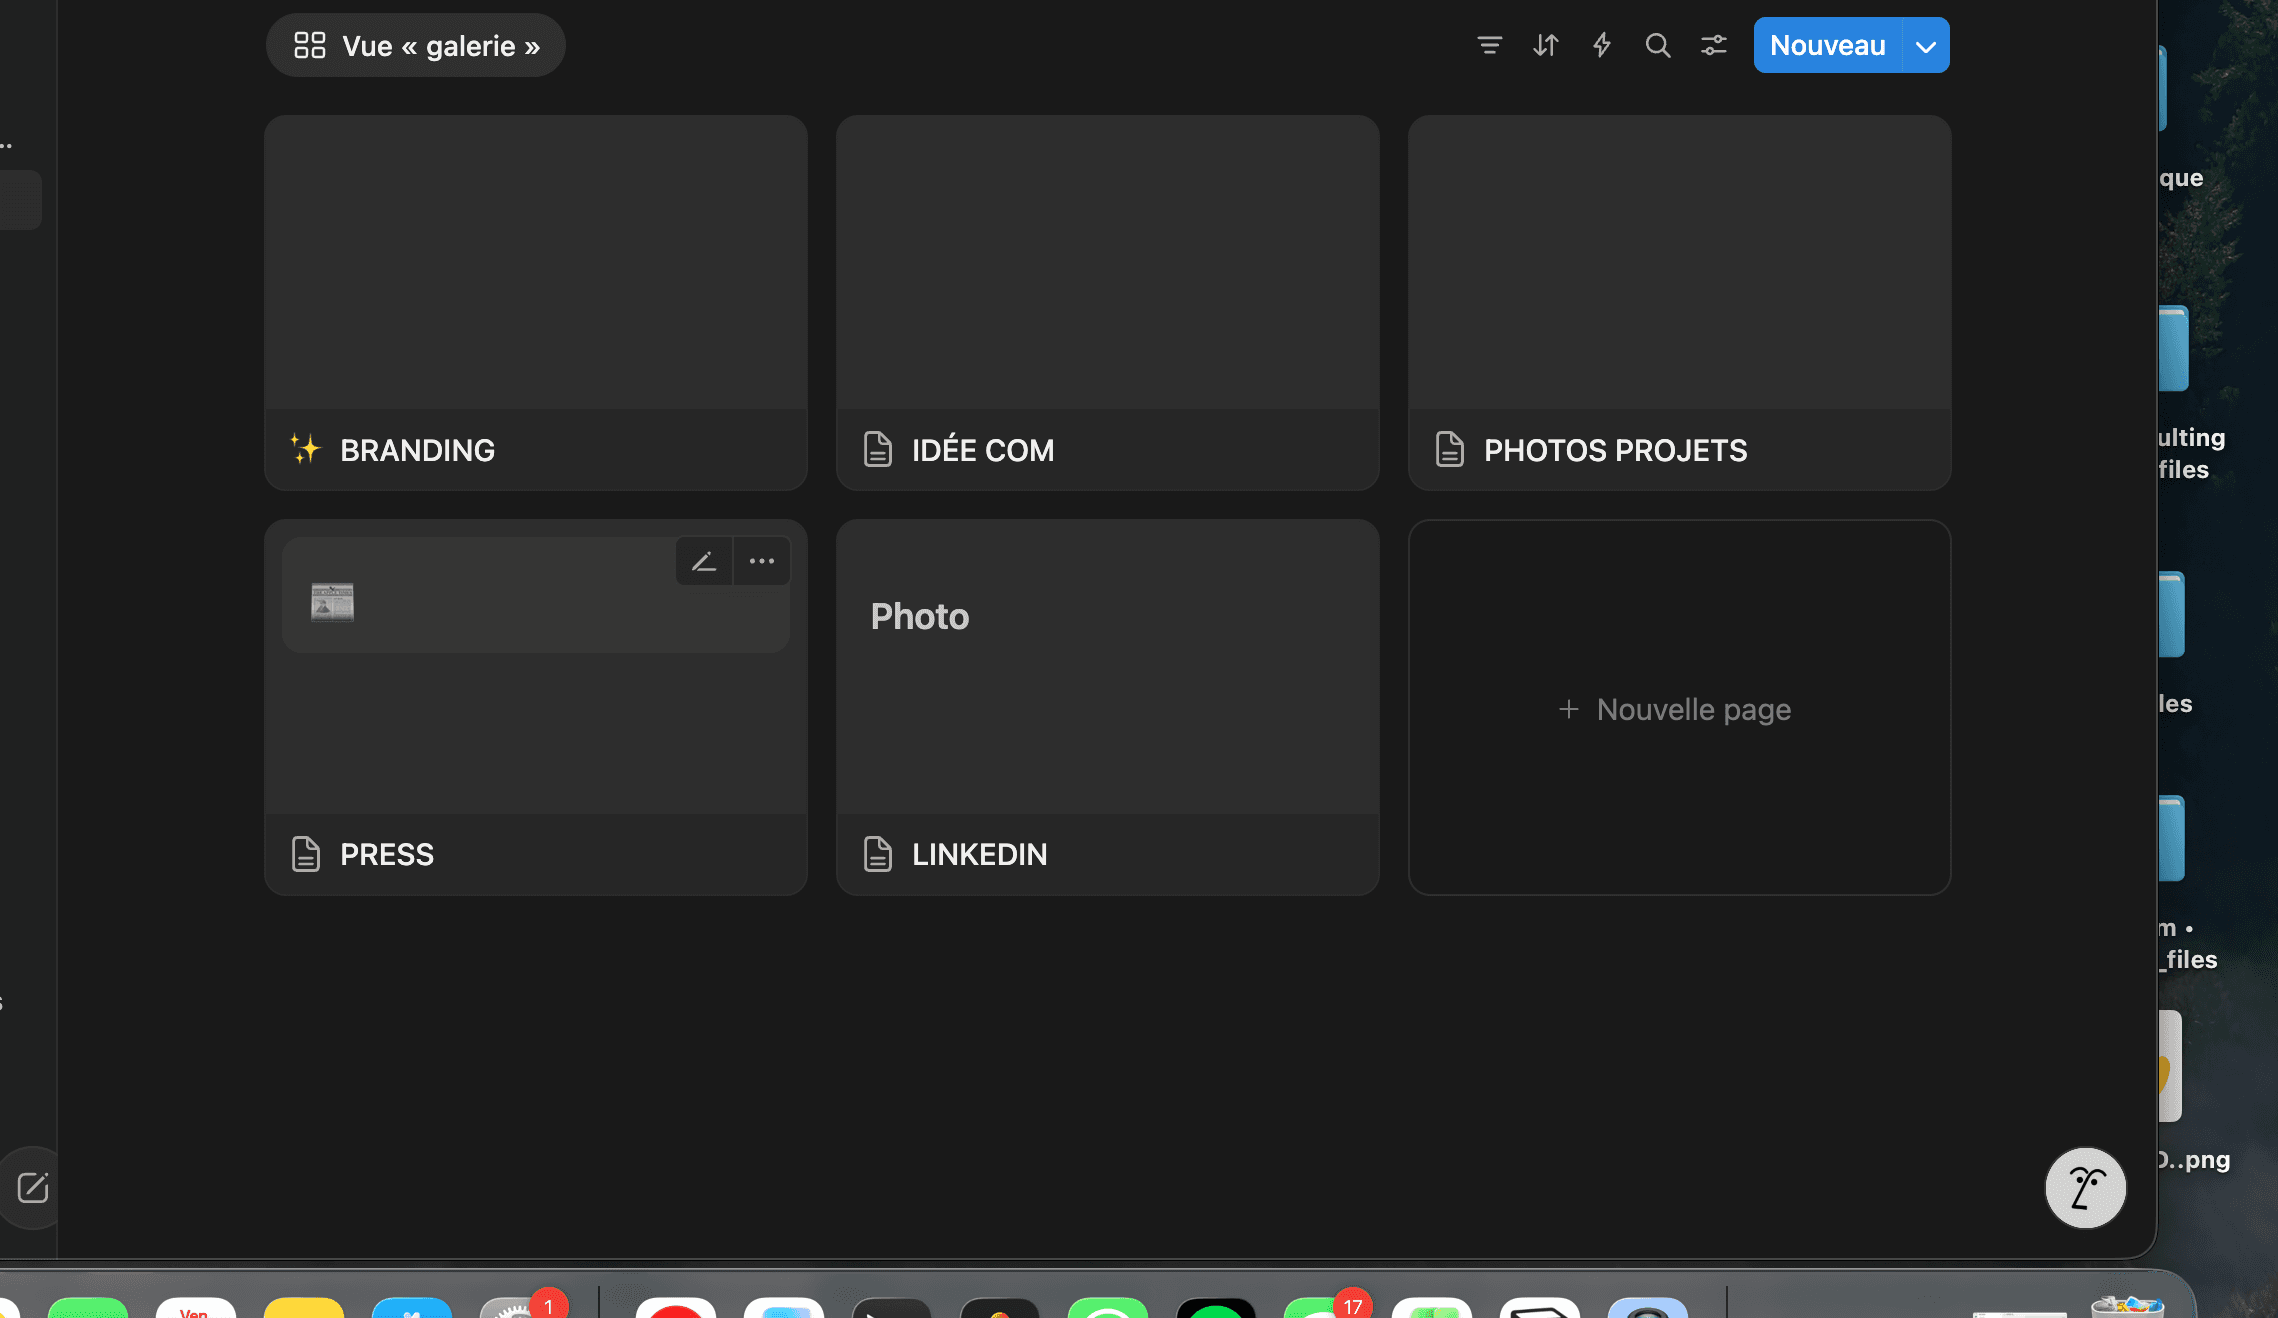
Task: Click the sort arrows icon
Action: [1545, 45]
